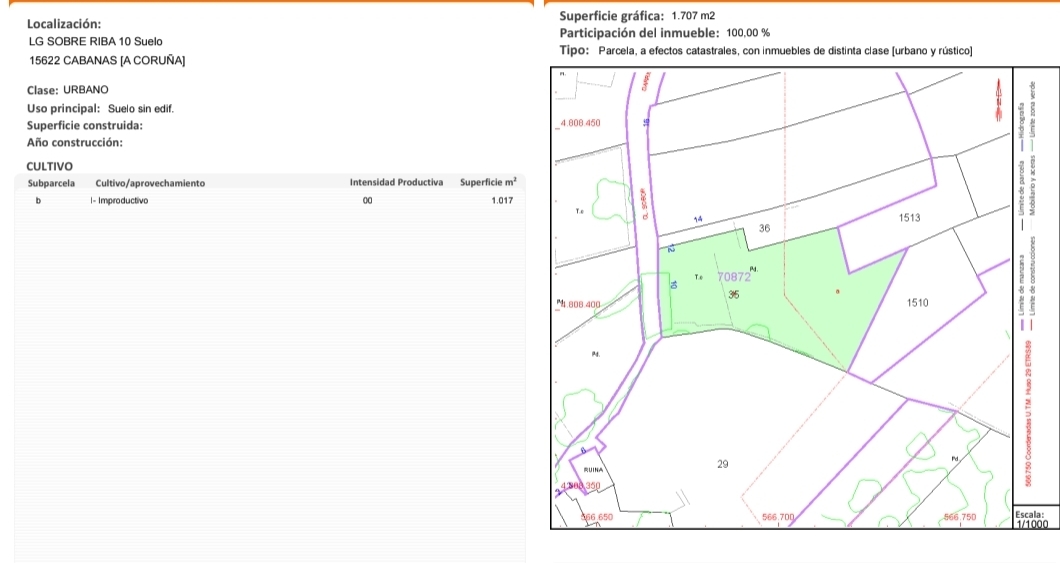1060x563 pixels.
Task: Click the '100,00 %' participation value
Action: 748,32
